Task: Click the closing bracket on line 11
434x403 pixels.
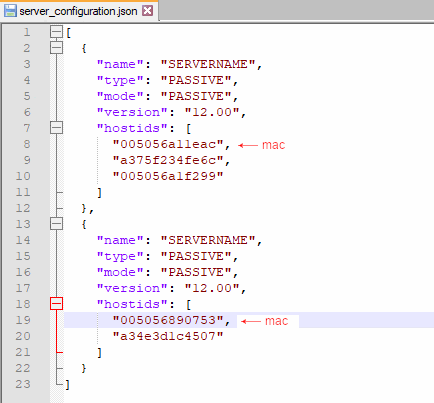Action: (99, 193)
